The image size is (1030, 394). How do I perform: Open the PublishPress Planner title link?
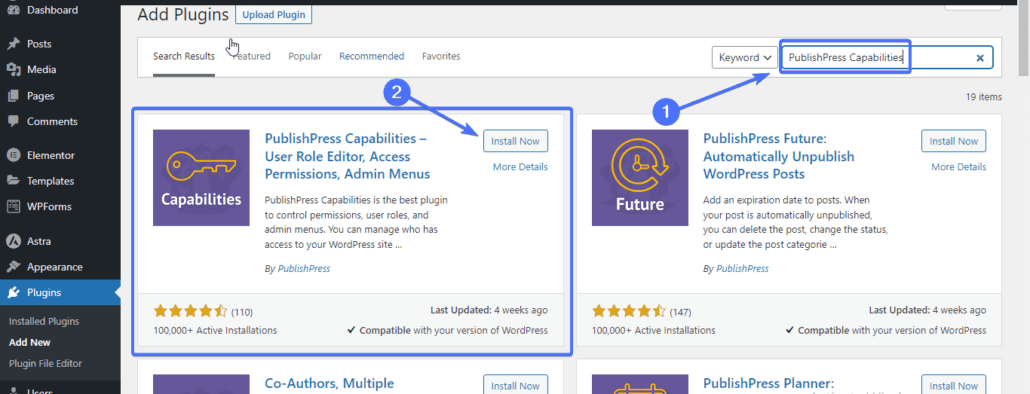768,383
